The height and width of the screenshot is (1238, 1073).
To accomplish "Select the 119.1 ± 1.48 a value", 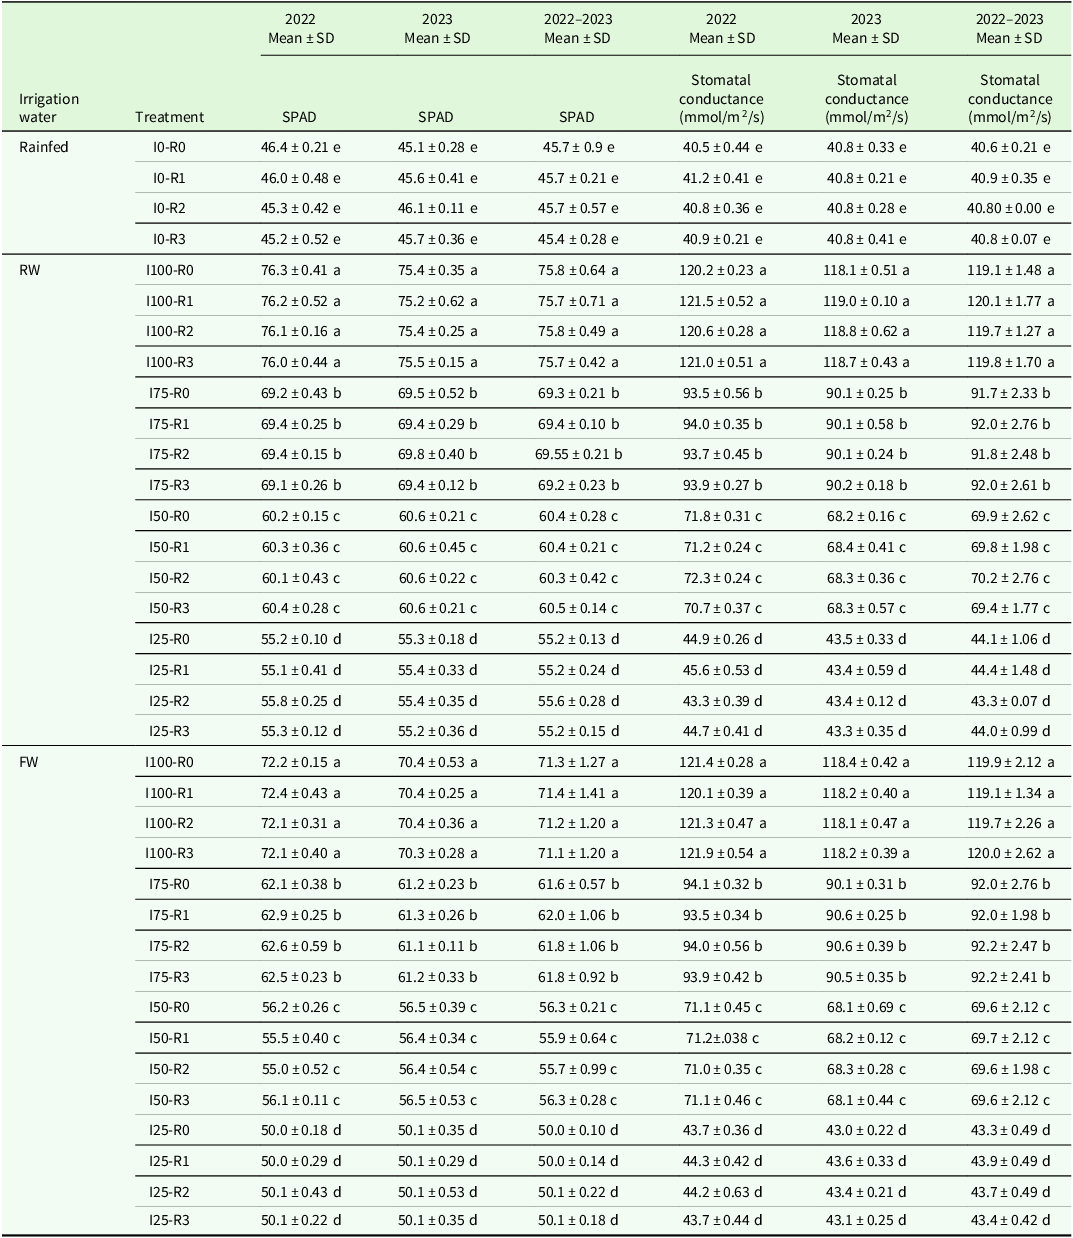I will coord(1010,270).
